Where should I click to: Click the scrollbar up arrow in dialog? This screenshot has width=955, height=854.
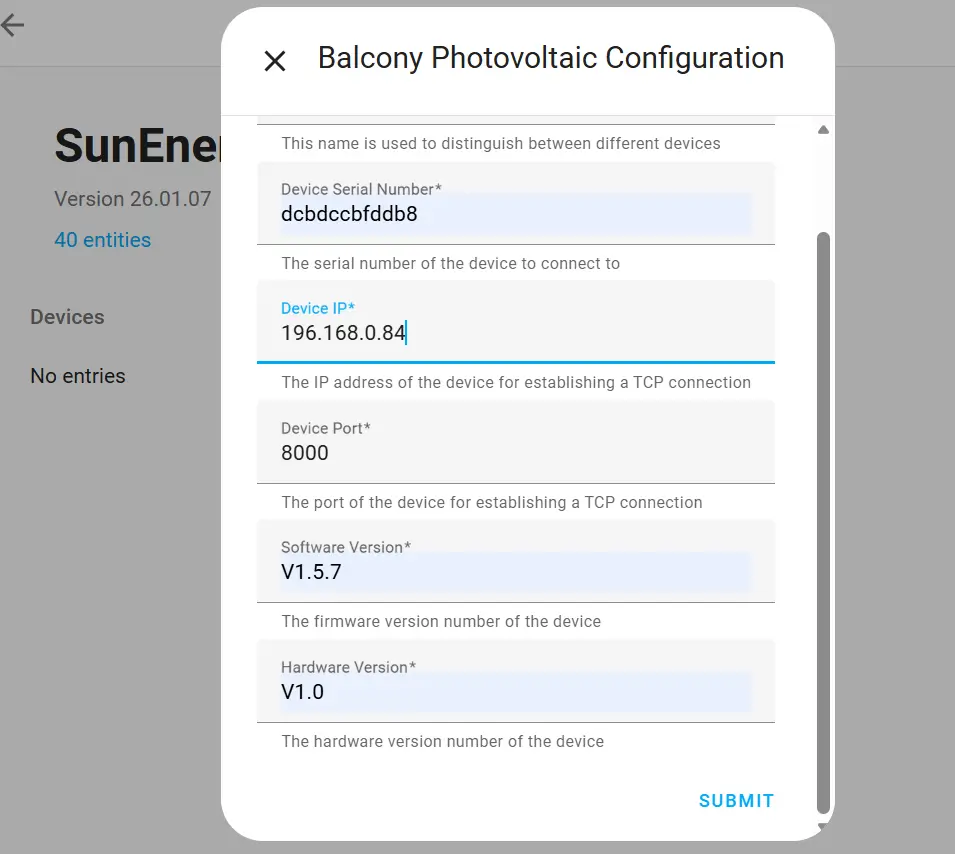click(x=823, y=130)
